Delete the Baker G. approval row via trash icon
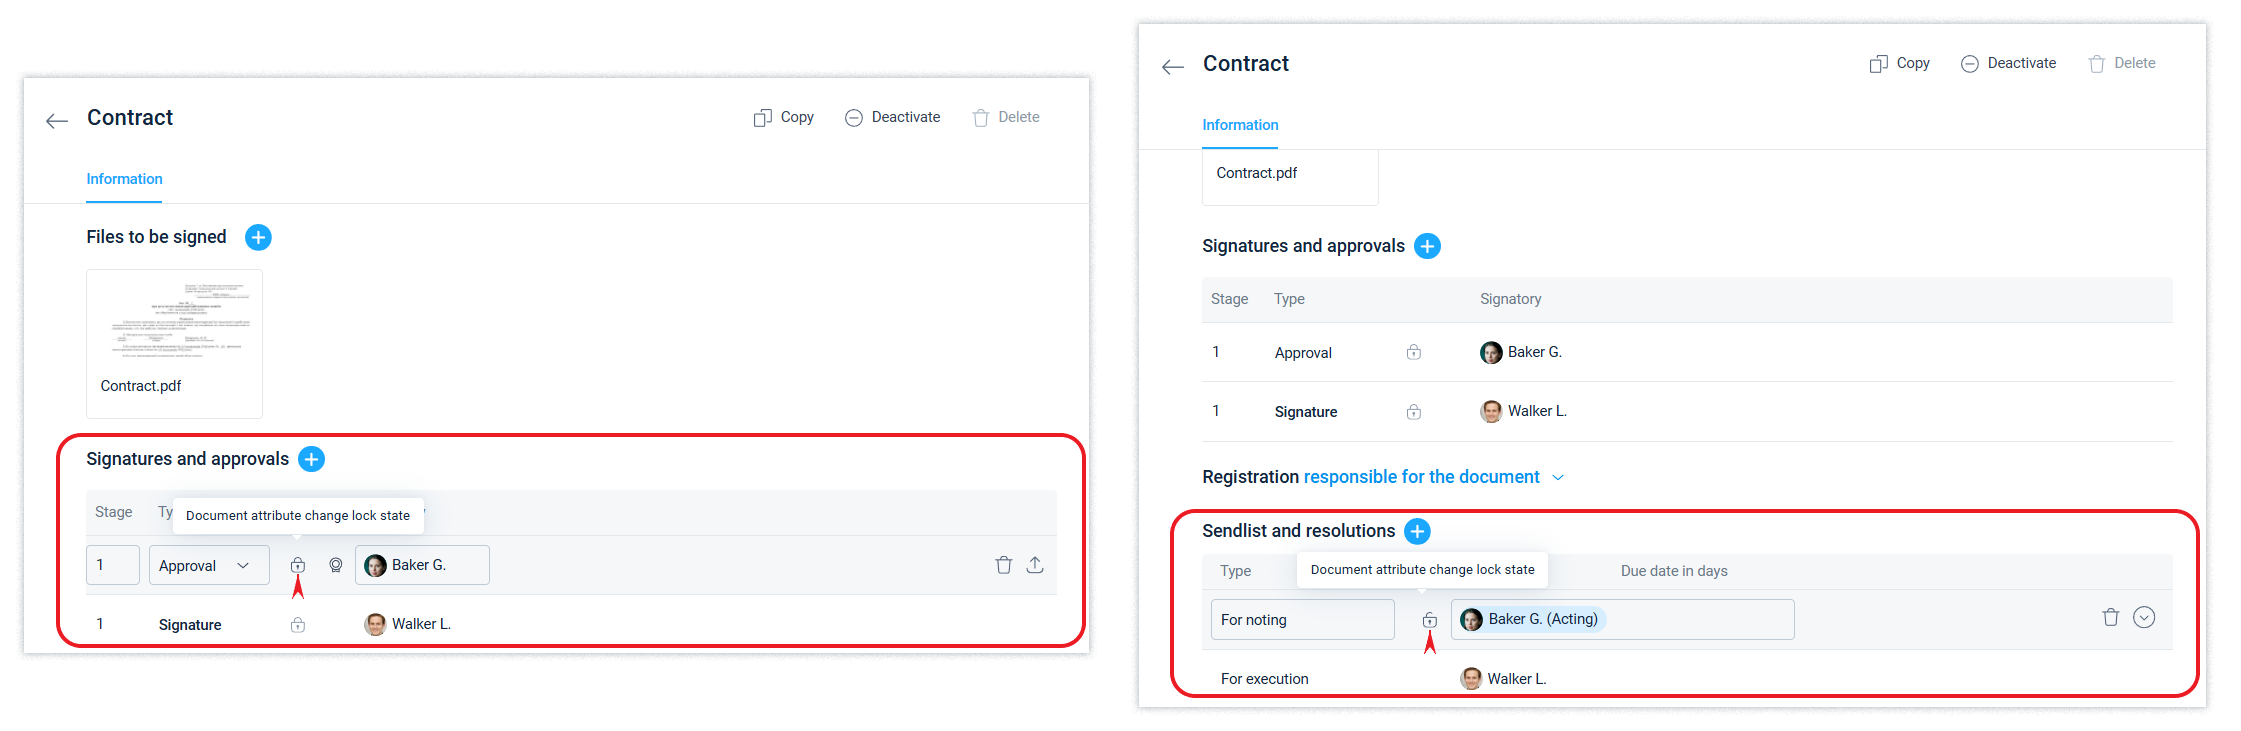This screenshot has width=2241, height=731. 1004,565
